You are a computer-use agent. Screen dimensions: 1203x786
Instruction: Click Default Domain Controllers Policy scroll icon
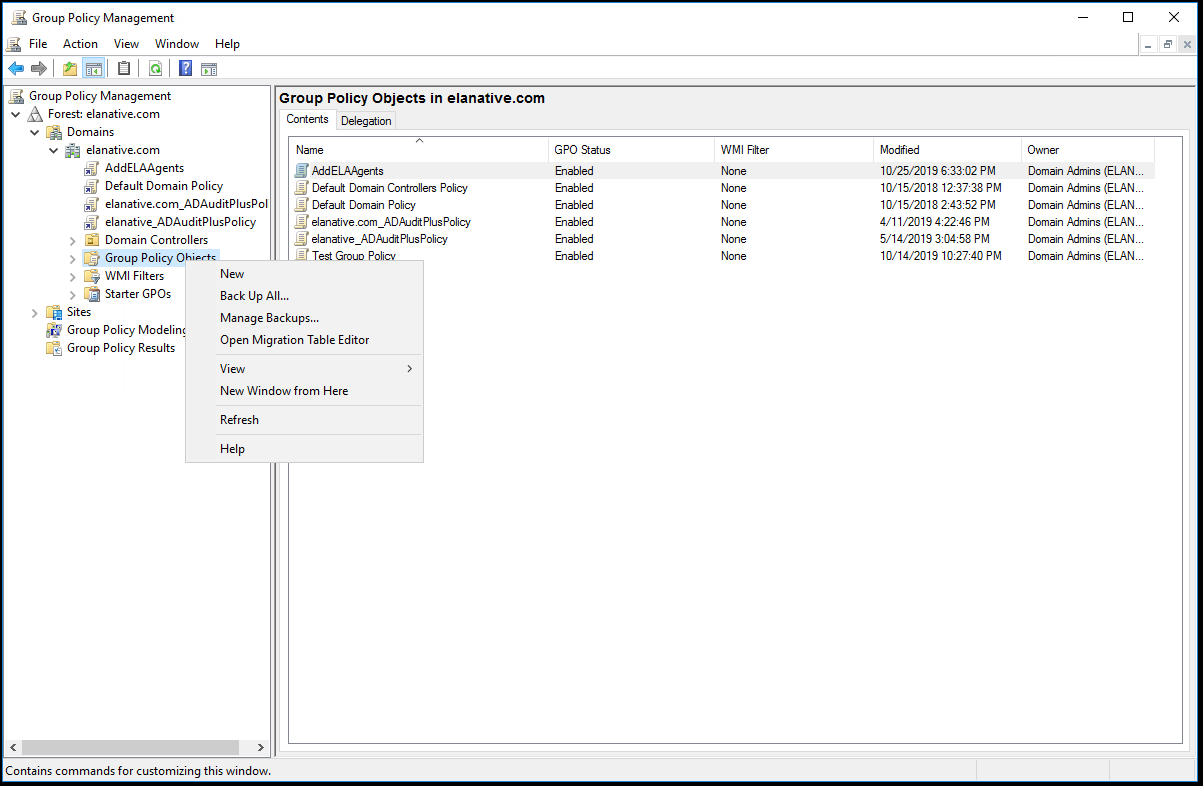pyautogui.click(x=302, y=188)
